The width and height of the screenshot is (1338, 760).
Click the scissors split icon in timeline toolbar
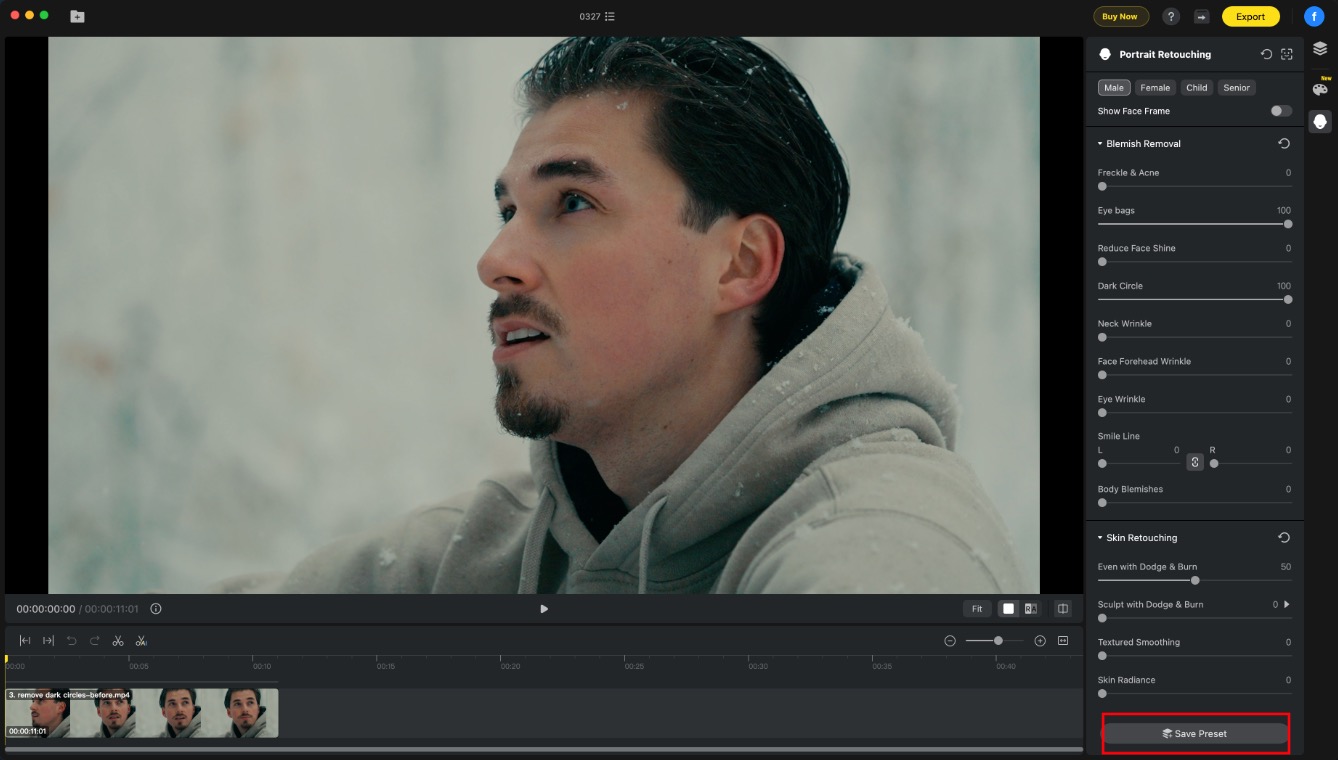118,641
